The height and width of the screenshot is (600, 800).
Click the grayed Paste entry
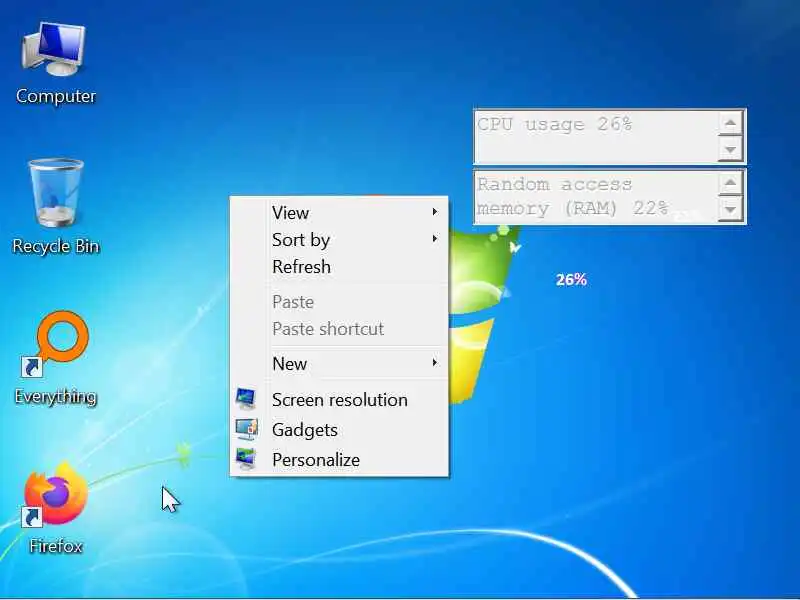tap(339, 302)
